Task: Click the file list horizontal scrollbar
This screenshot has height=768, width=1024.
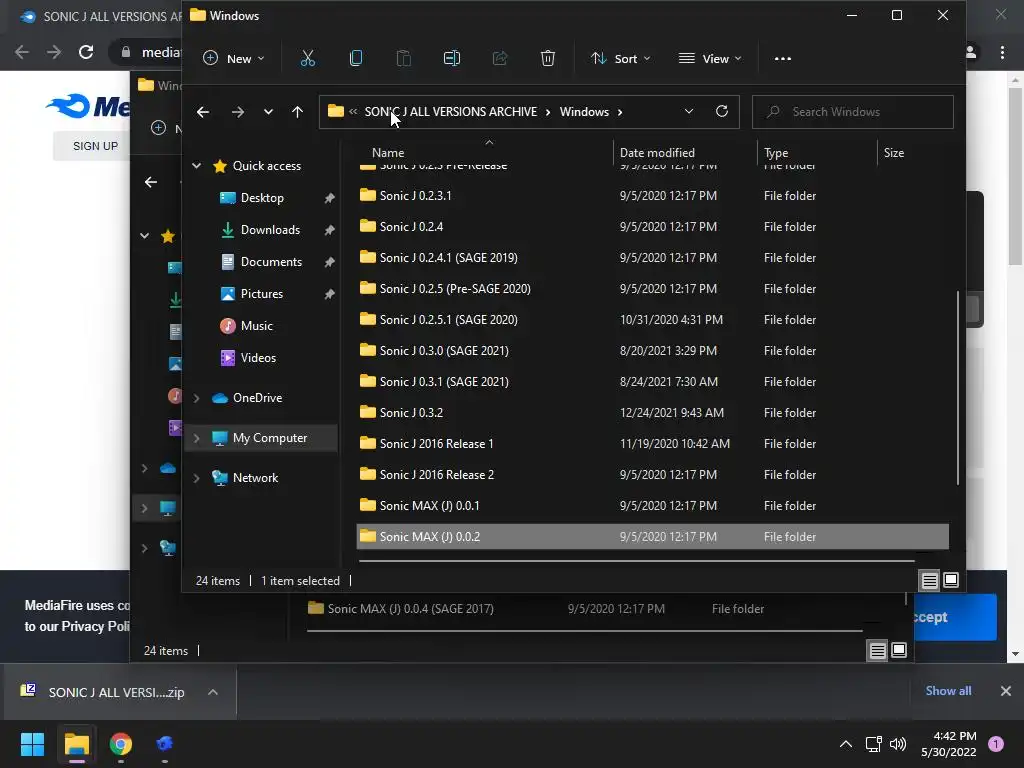Action: tap(636, 560)
